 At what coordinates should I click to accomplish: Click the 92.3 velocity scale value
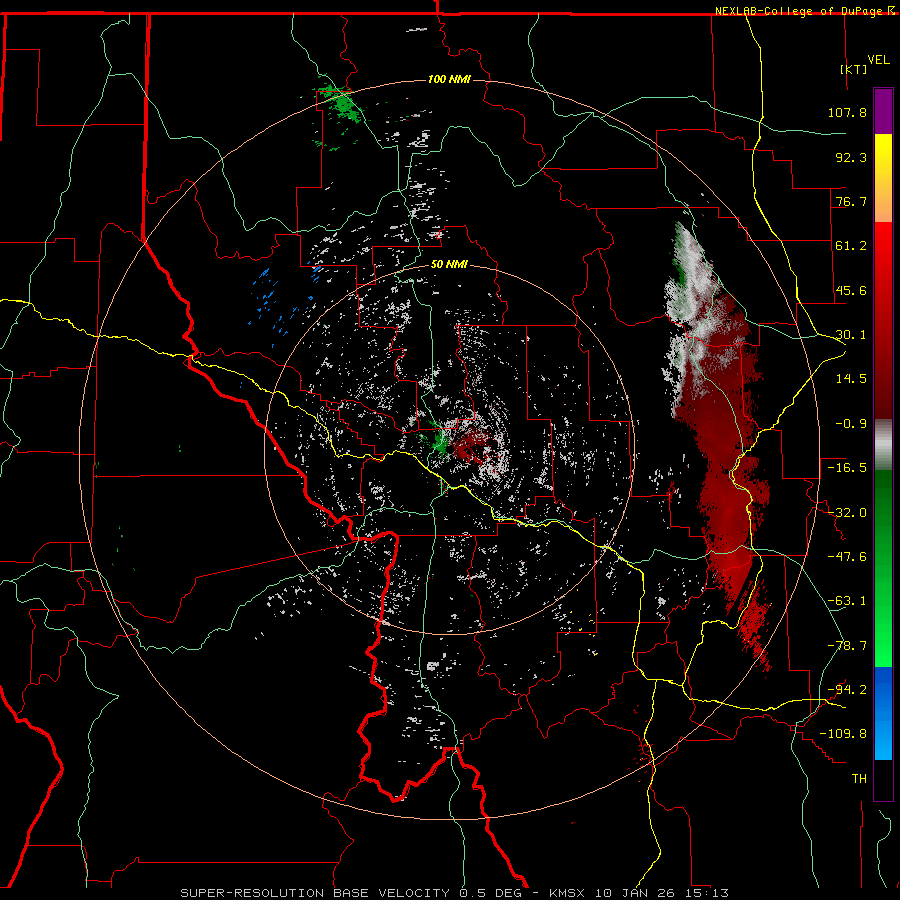pyautogui.click(x=851, y=157)
